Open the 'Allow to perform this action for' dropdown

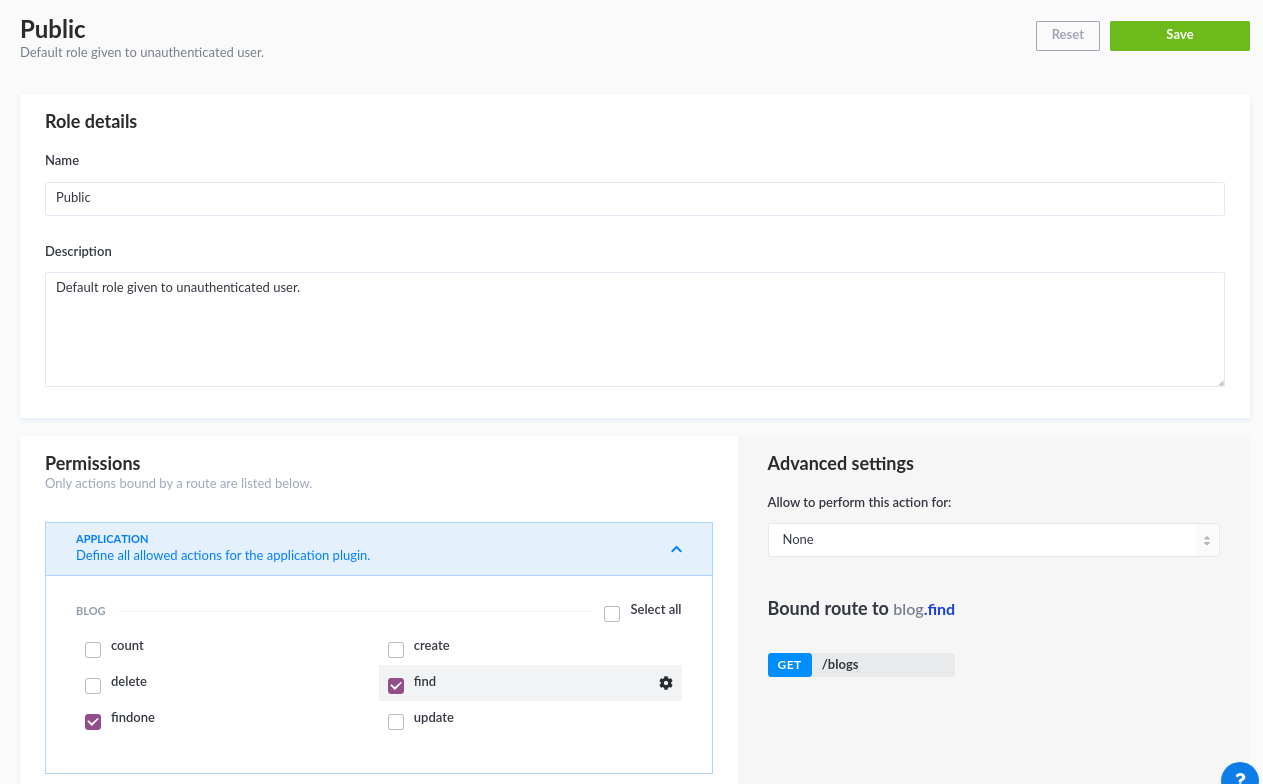993,540
